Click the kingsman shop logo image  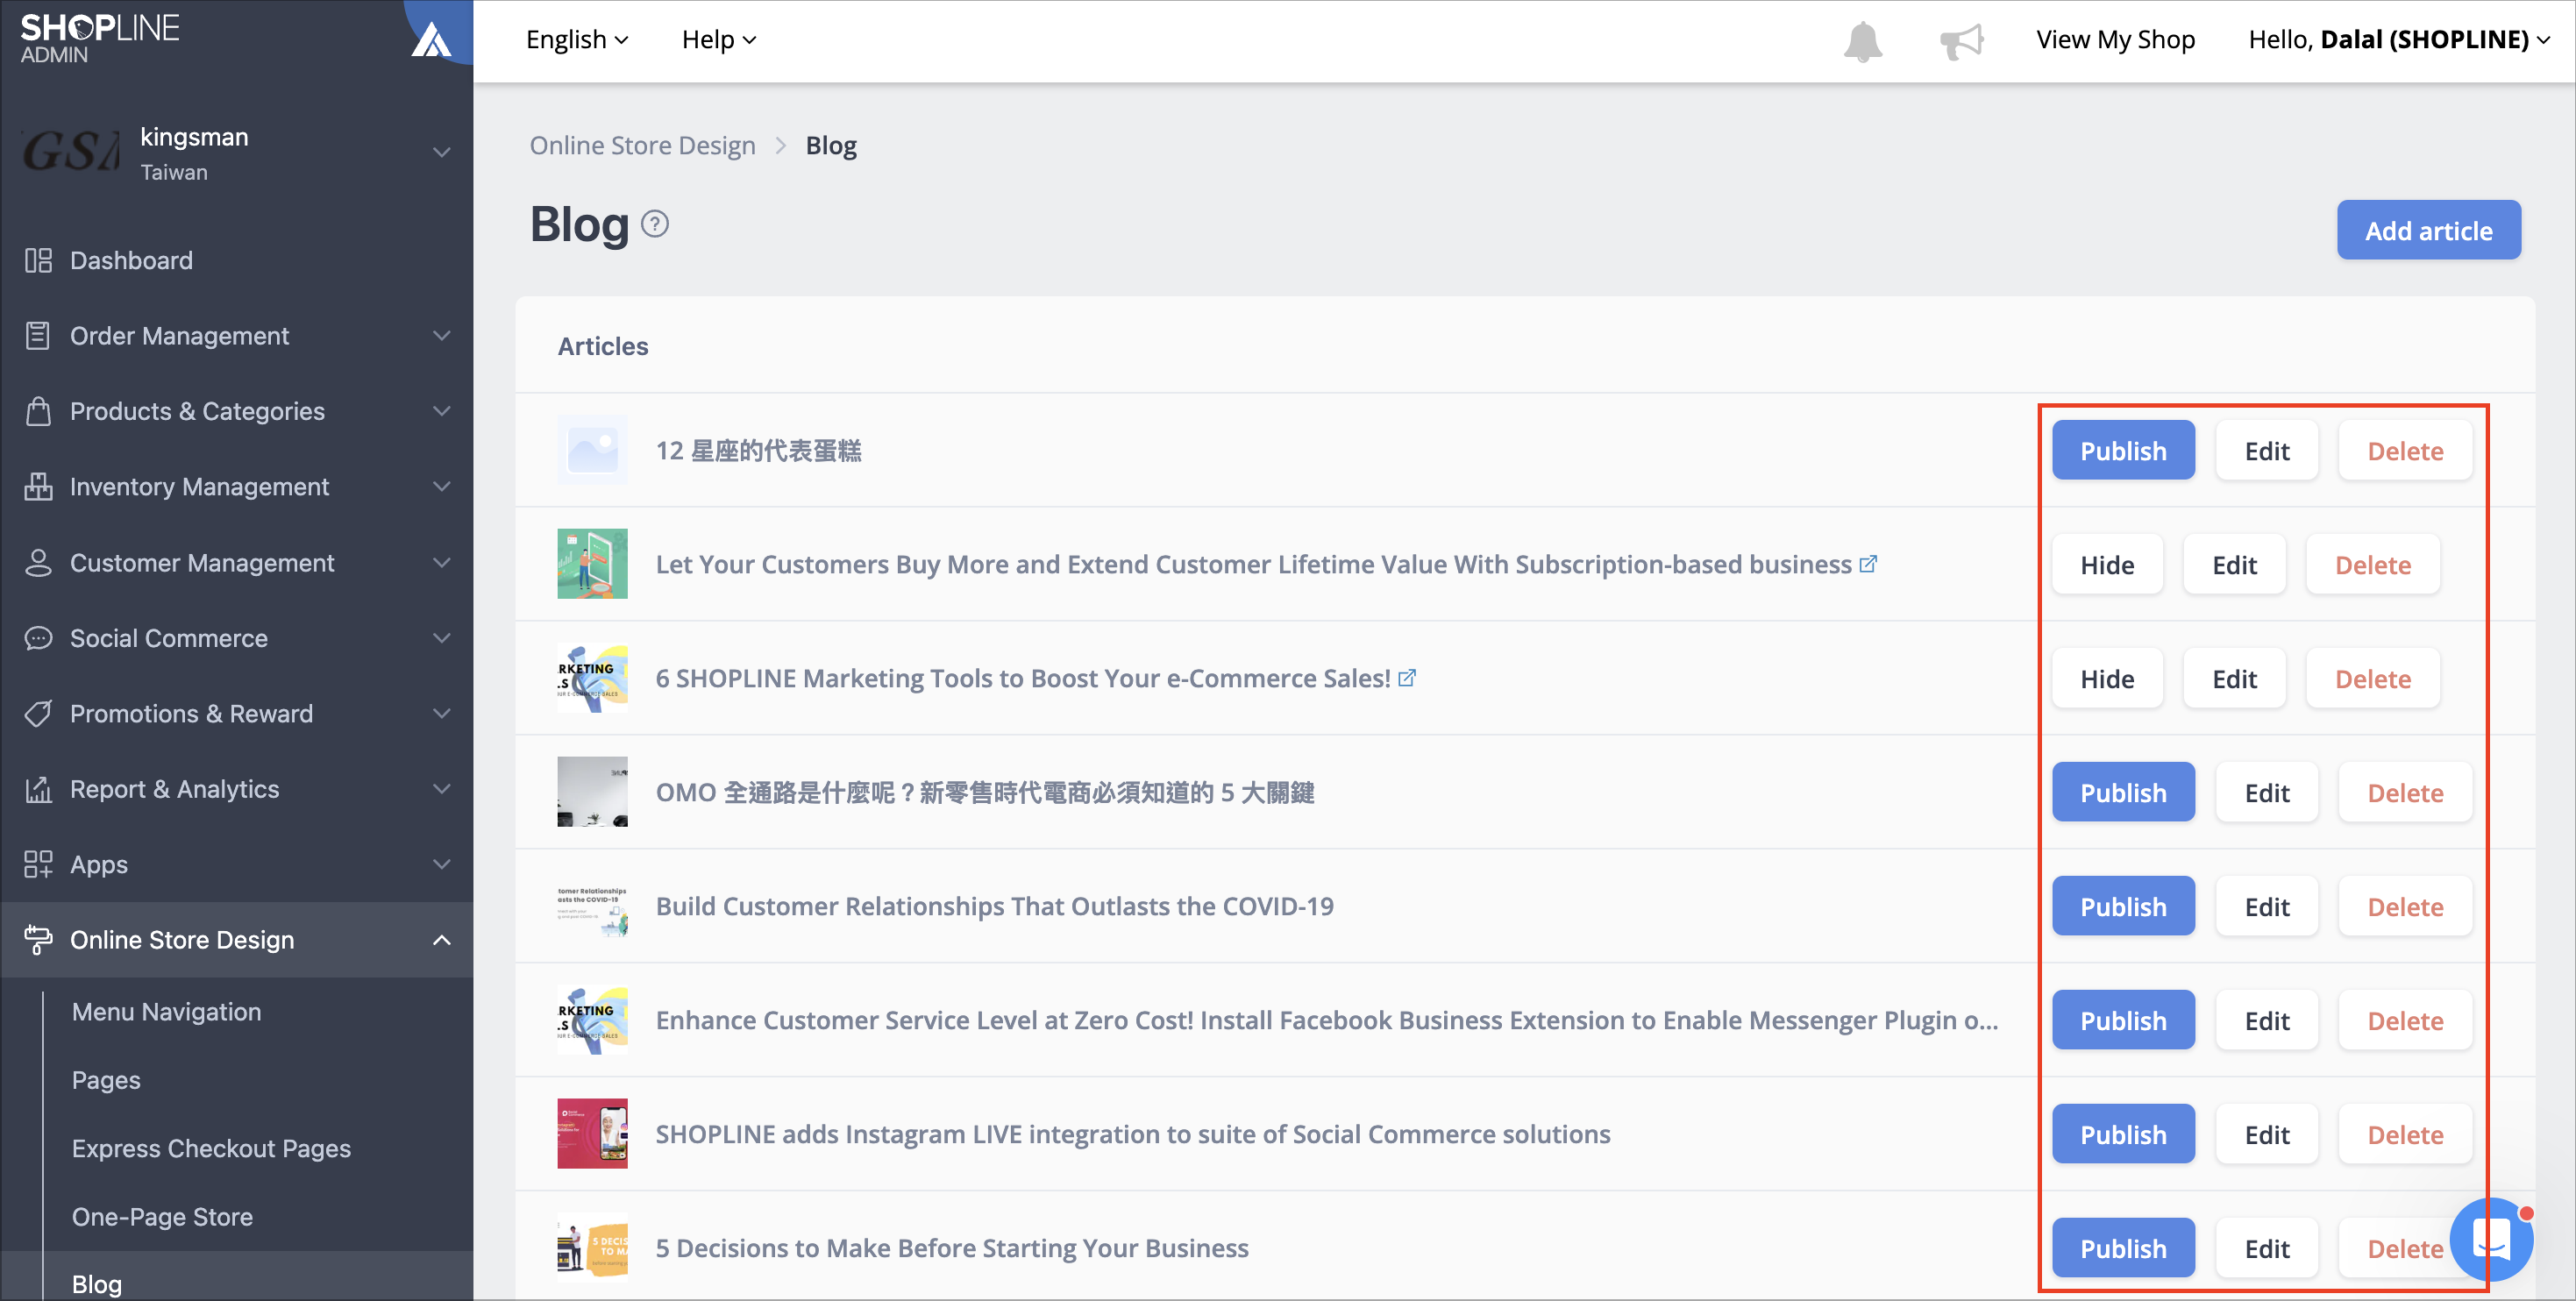(x=71, y=153)
